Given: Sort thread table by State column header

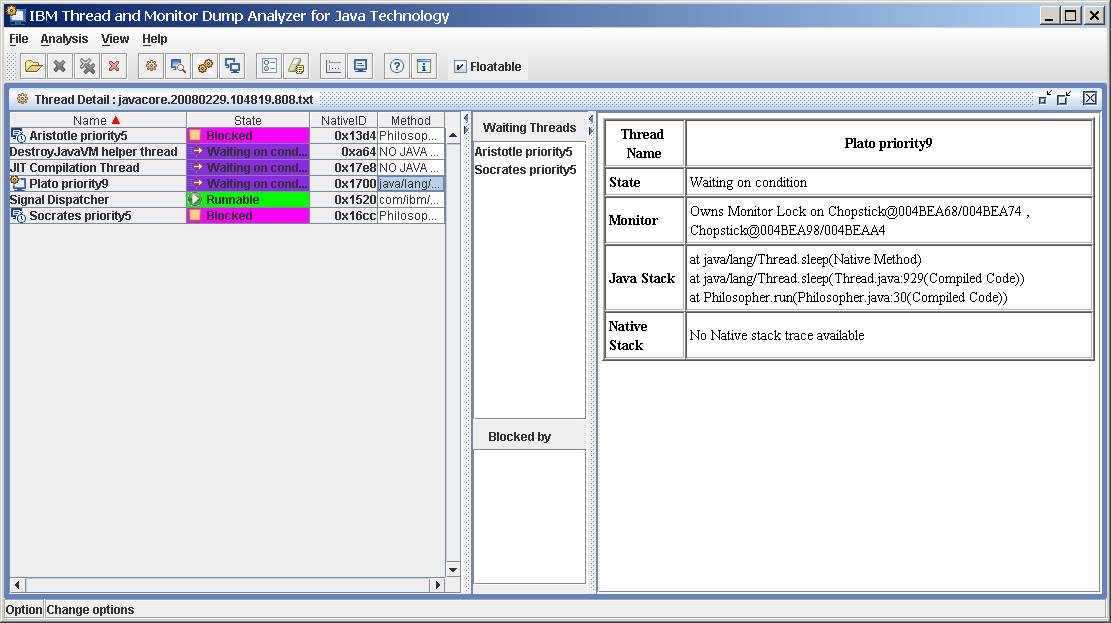Looking at the screenshot, I should (247, 120).
